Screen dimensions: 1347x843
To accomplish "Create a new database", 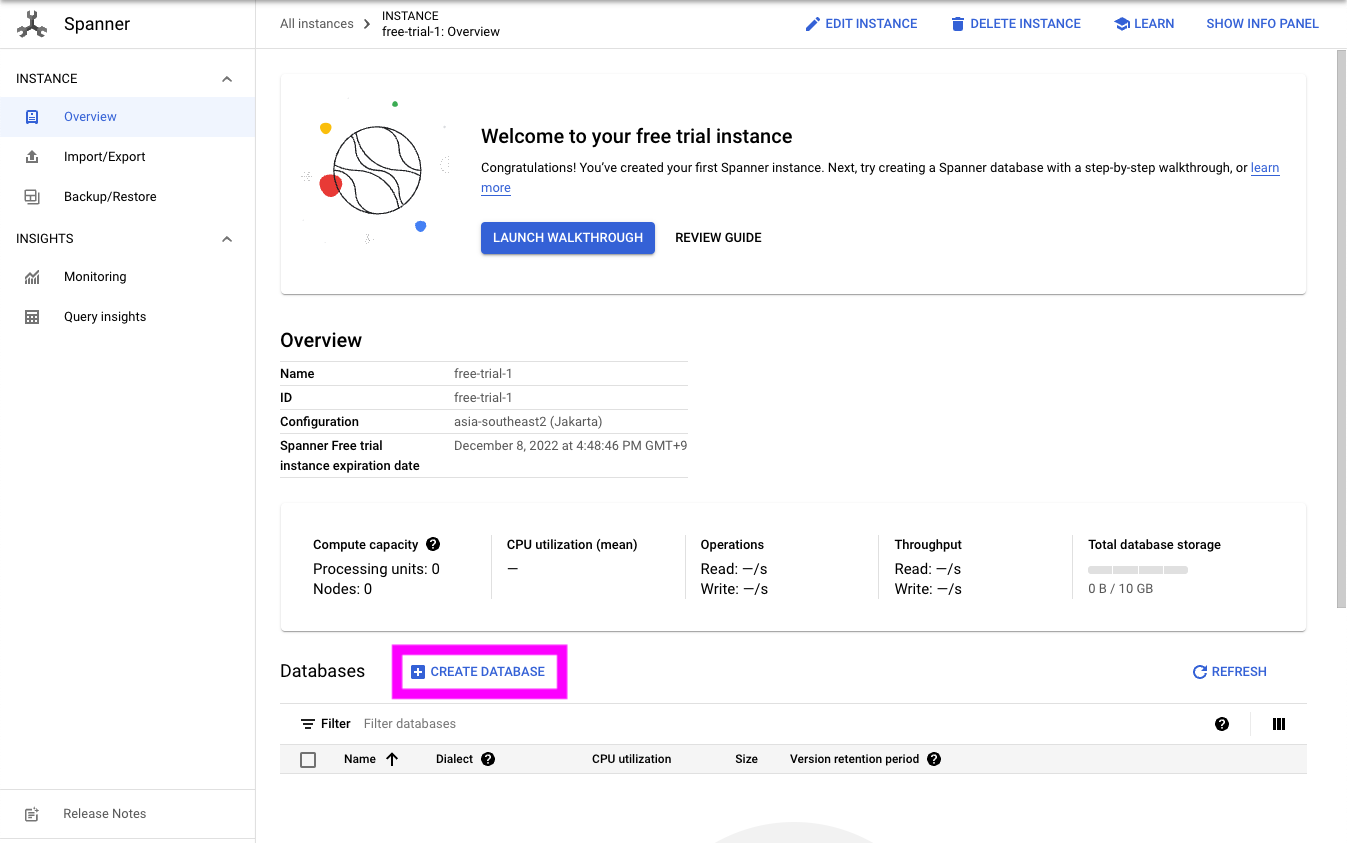I will [x=478, y=671].
